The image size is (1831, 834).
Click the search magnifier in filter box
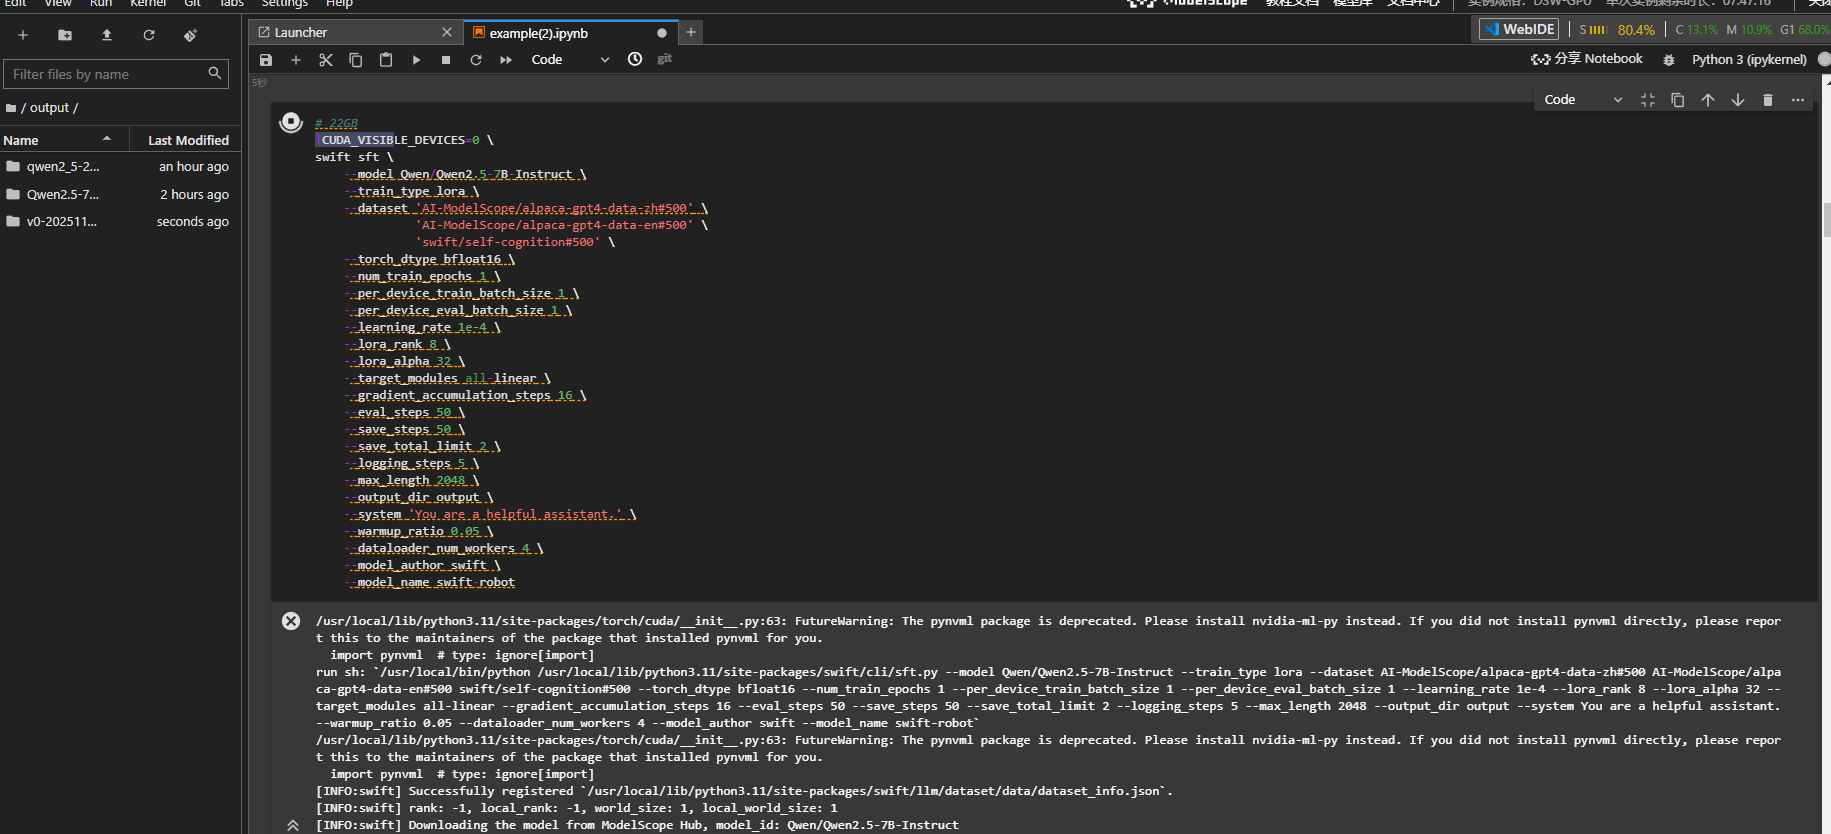coord(214,73)
